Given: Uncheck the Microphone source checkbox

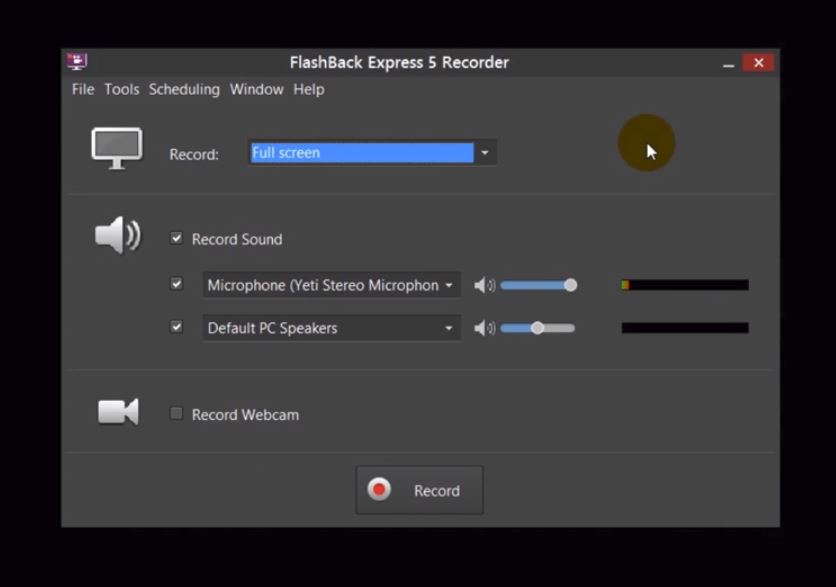Looking at the screenshot, I should point(176,284).
